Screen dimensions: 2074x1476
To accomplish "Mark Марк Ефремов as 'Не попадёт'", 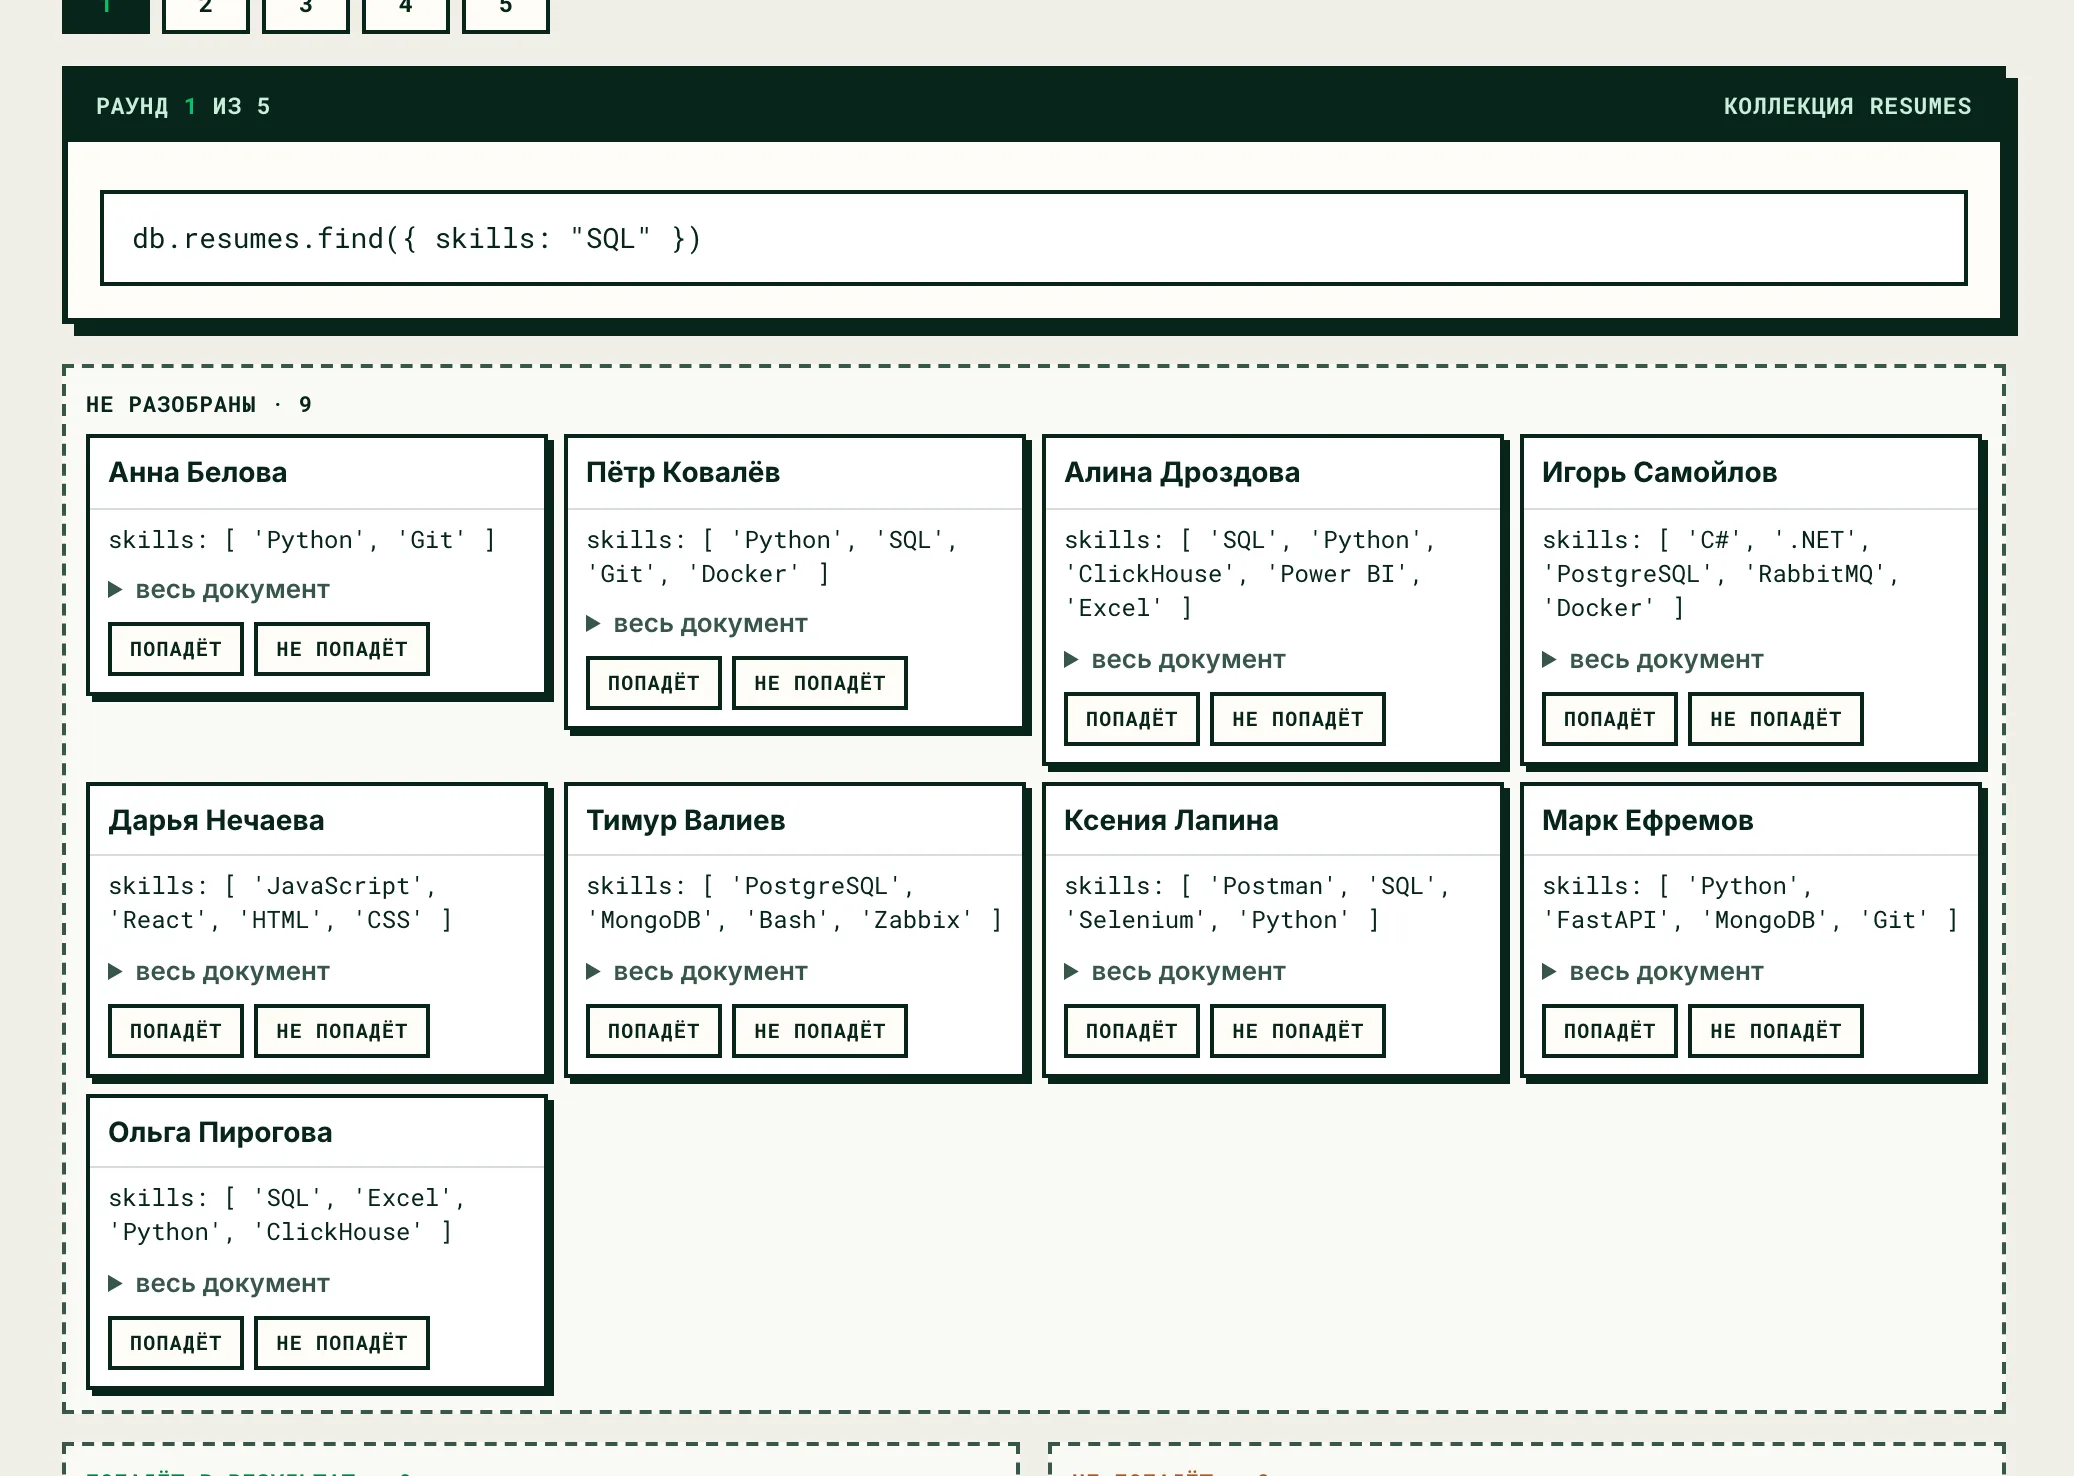I will point(1776,1031).
